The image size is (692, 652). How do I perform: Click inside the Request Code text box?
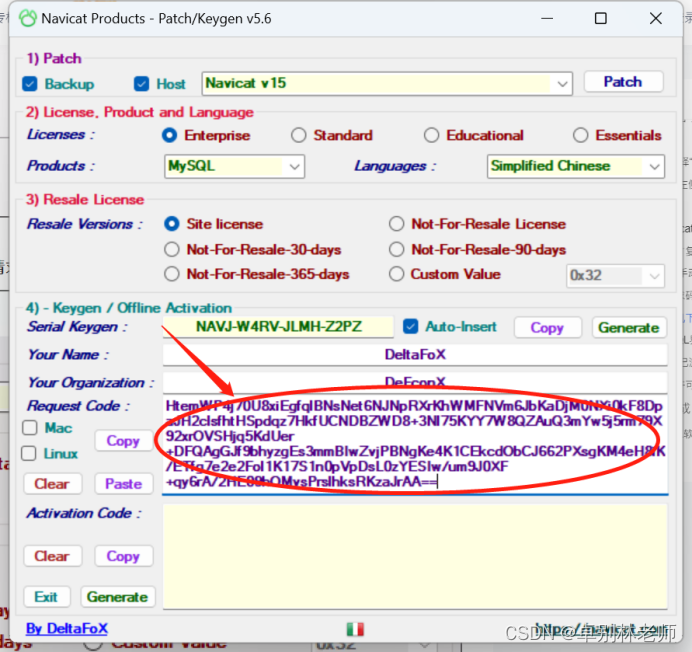[415, 444]
